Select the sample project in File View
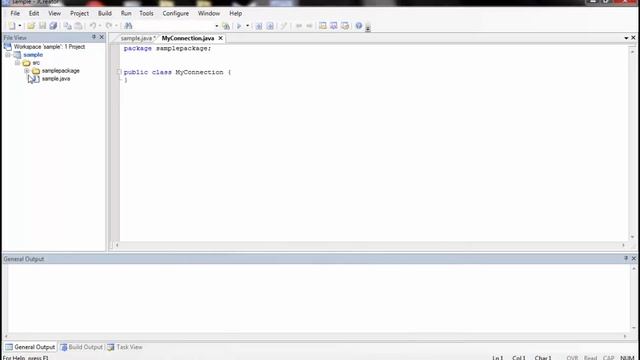 pyautogui.click(x=33, y=55)
